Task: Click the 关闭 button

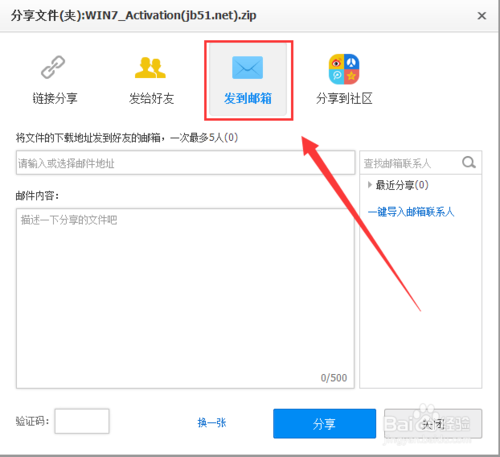Action: click(x=433, y=424)
